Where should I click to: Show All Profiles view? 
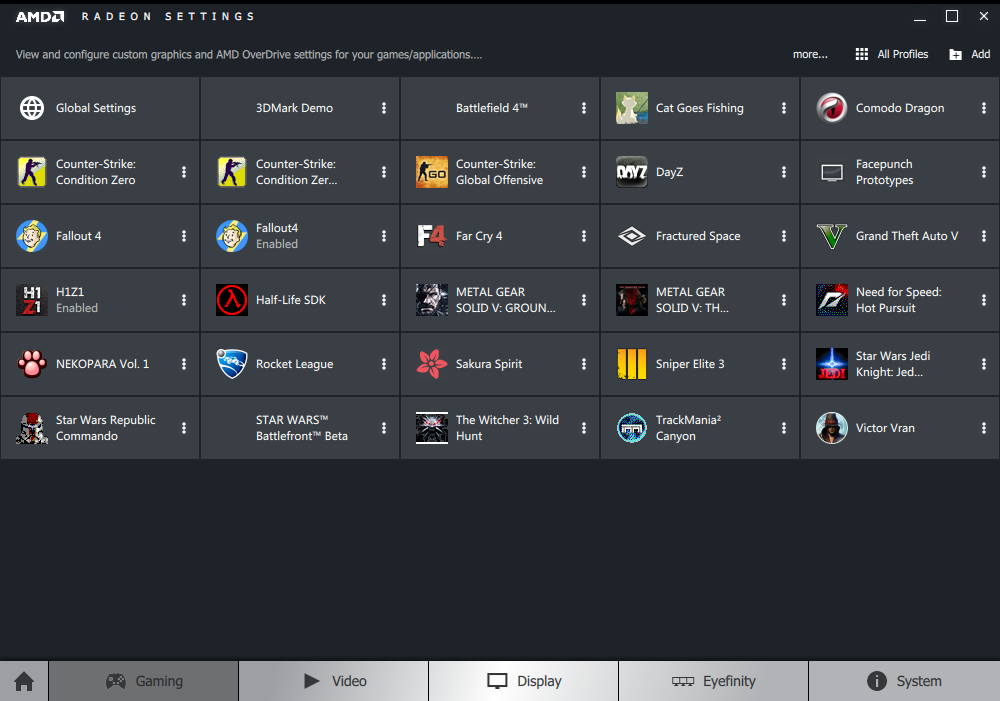coord(892,54)
